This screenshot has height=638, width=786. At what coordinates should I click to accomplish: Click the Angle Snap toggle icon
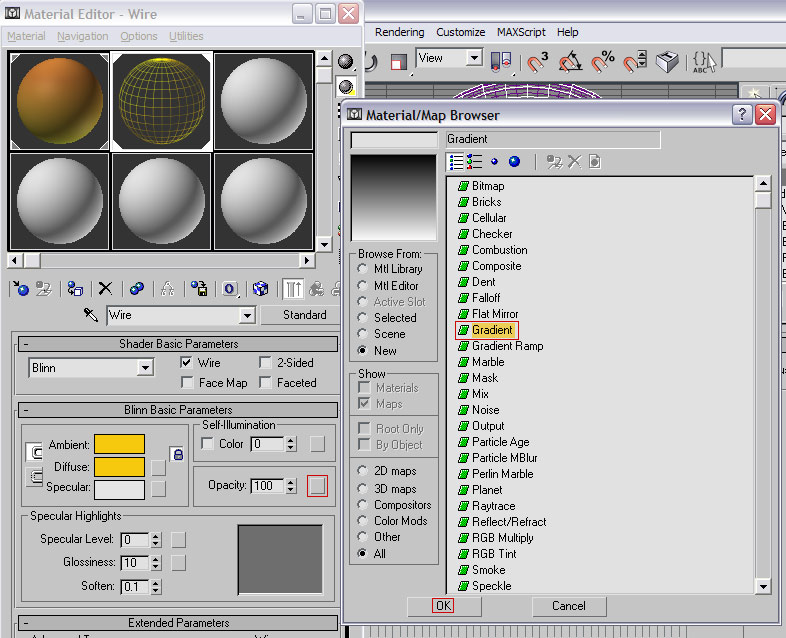tap(570, 62)
